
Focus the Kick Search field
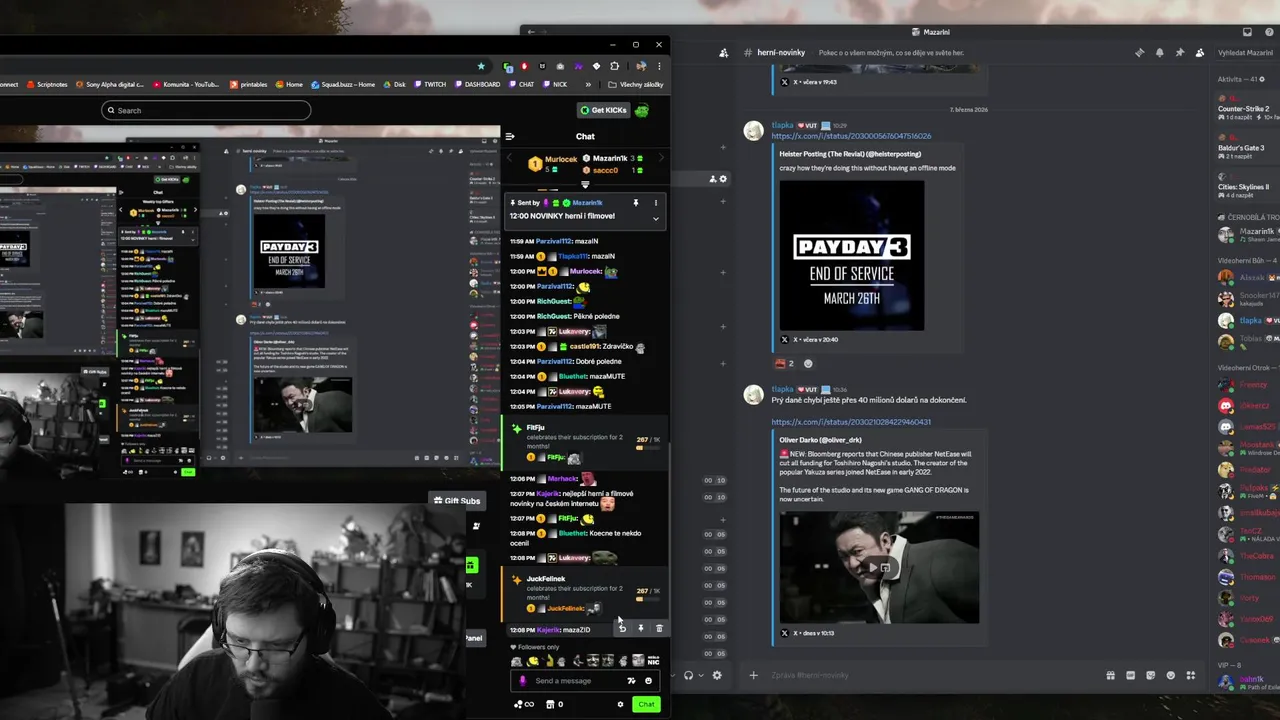pyautogui.click(x=206, y=110)
